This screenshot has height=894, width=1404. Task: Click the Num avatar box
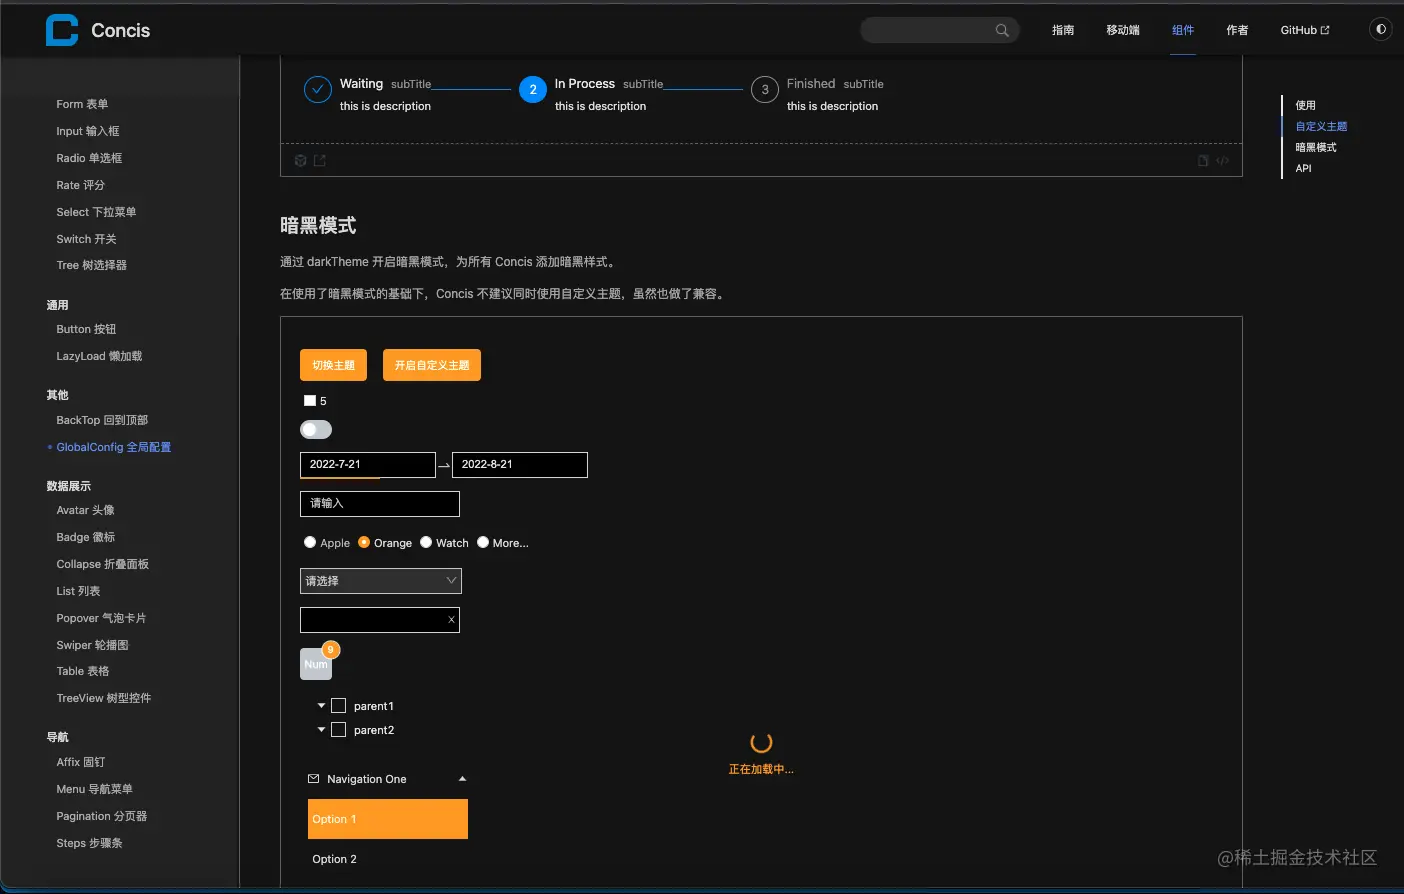click(x=316, y=664)
